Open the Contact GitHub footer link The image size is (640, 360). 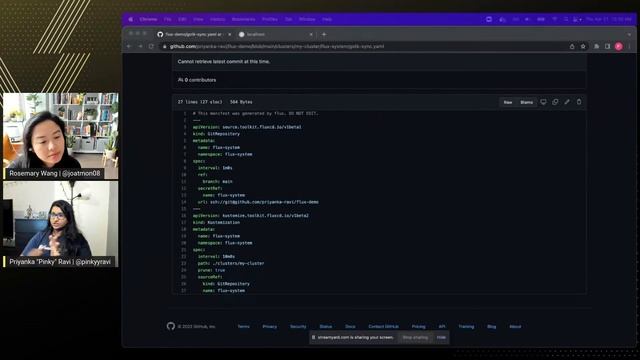click(384, 327)
